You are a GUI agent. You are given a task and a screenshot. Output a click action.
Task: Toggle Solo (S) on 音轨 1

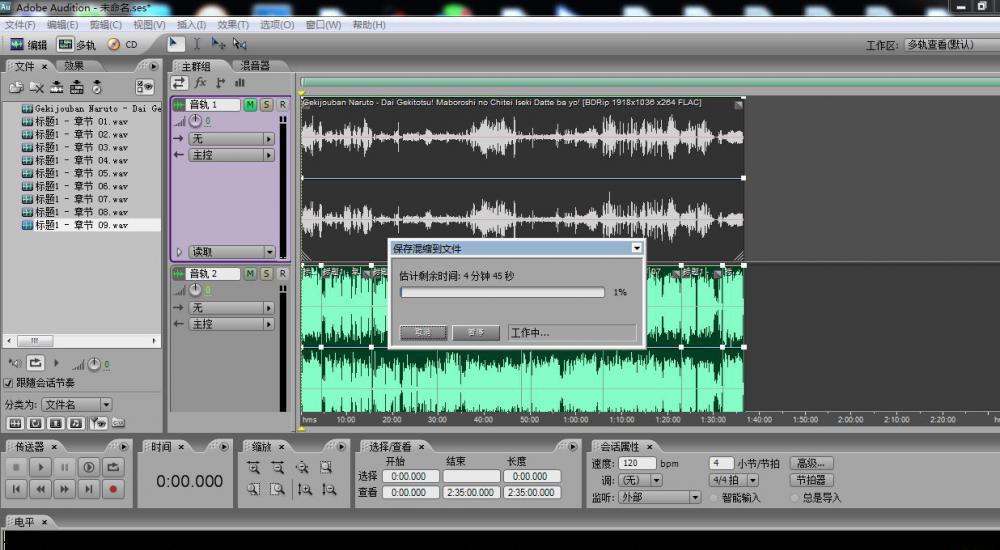[x=266, y=105]
